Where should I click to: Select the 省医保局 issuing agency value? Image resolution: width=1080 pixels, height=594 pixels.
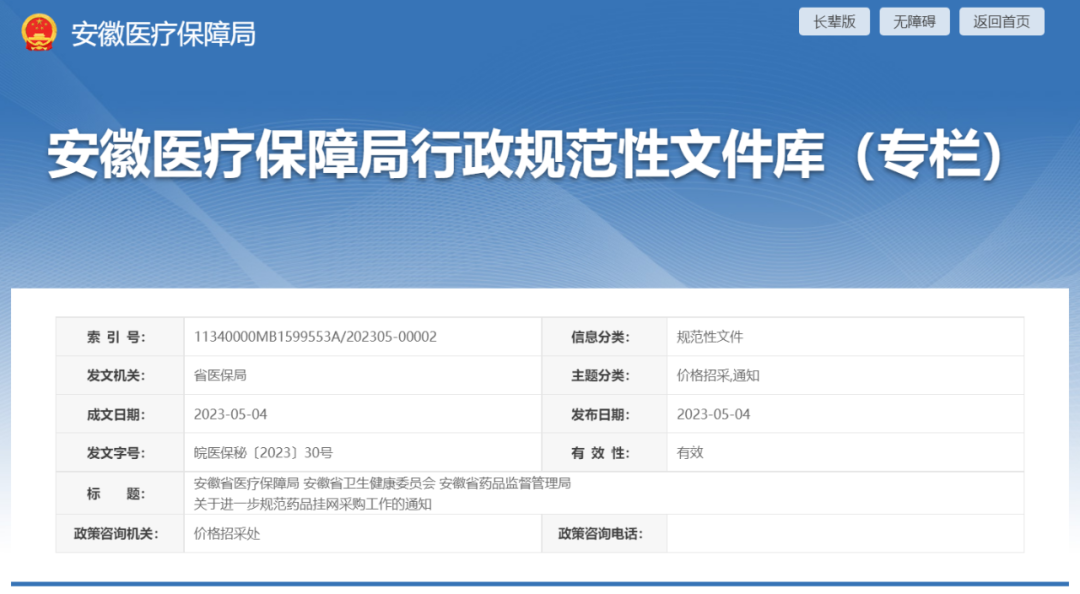(220, 376)
